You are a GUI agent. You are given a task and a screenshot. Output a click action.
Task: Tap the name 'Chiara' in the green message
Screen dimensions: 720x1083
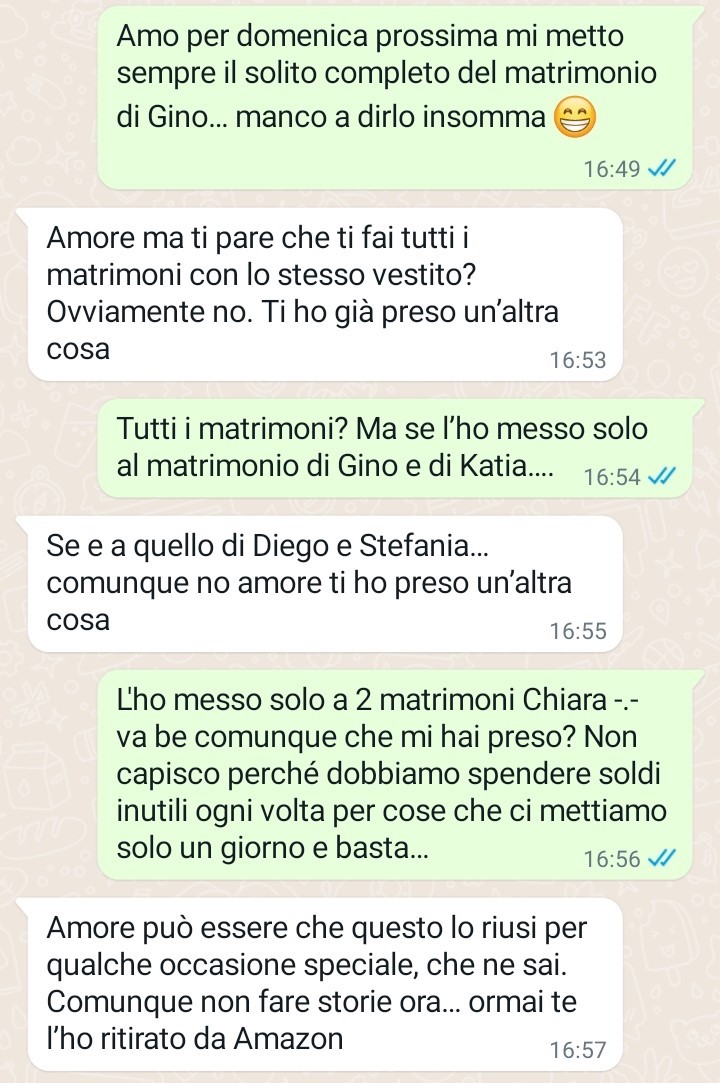coord(565,700)
